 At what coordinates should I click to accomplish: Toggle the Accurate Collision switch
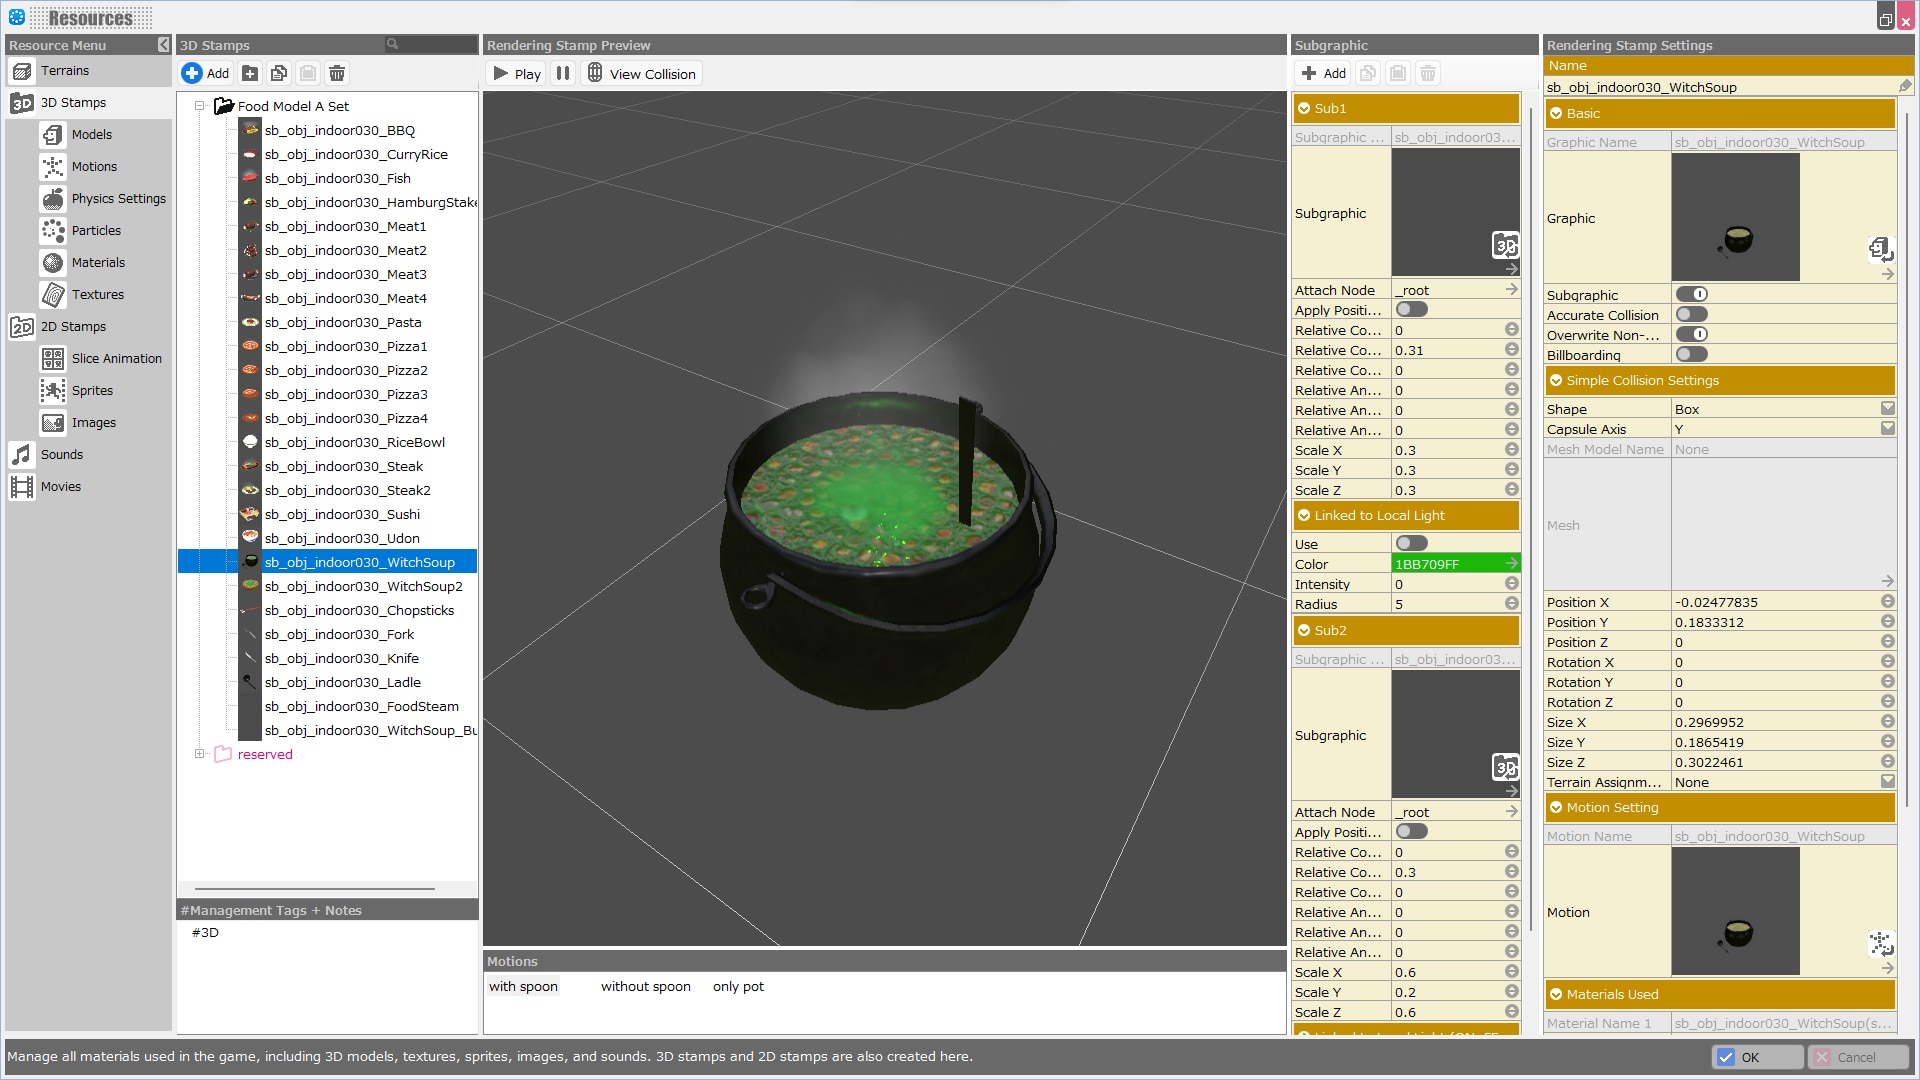(x=1692, y=315)
